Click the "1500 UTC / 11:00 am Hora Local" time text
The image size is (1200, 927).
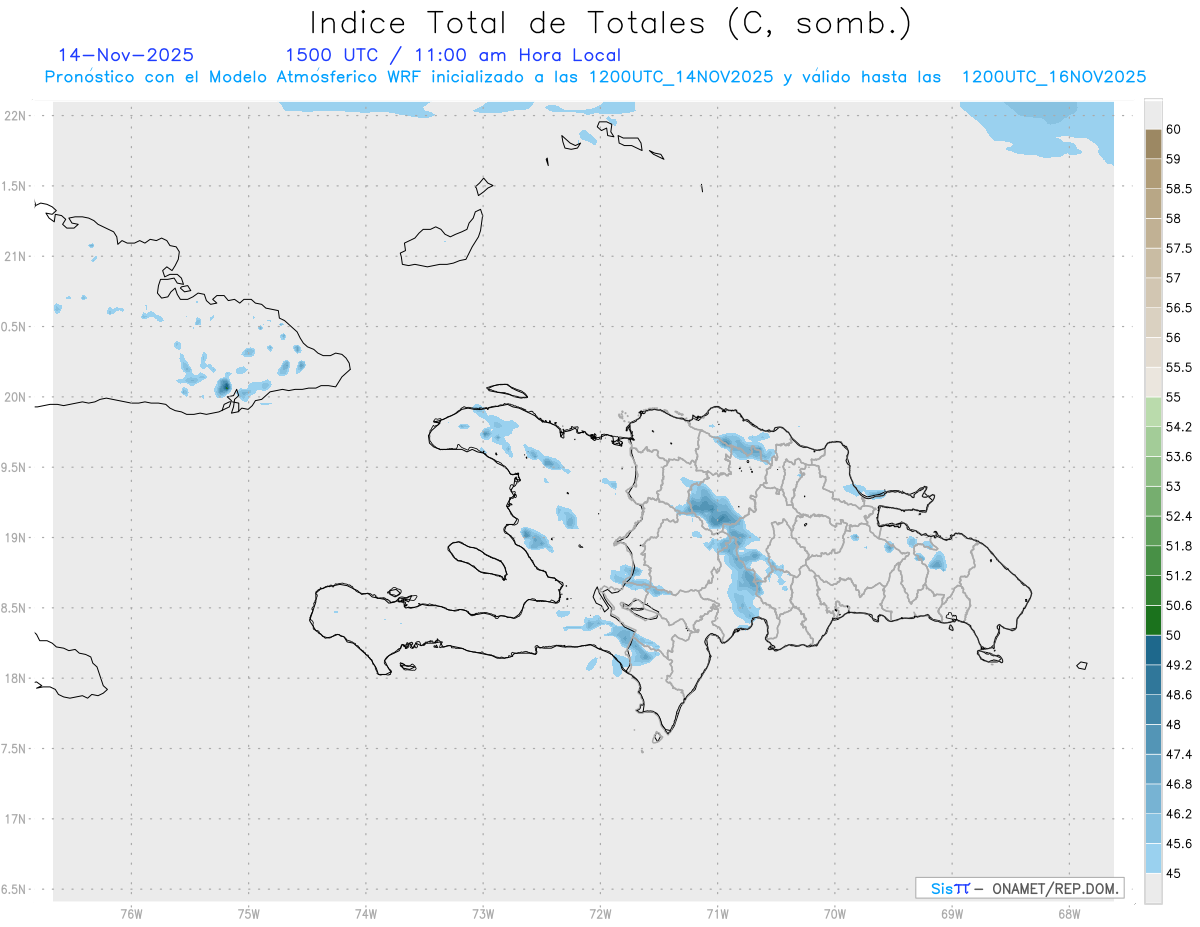pyautogui.click(x=453, y=55)
